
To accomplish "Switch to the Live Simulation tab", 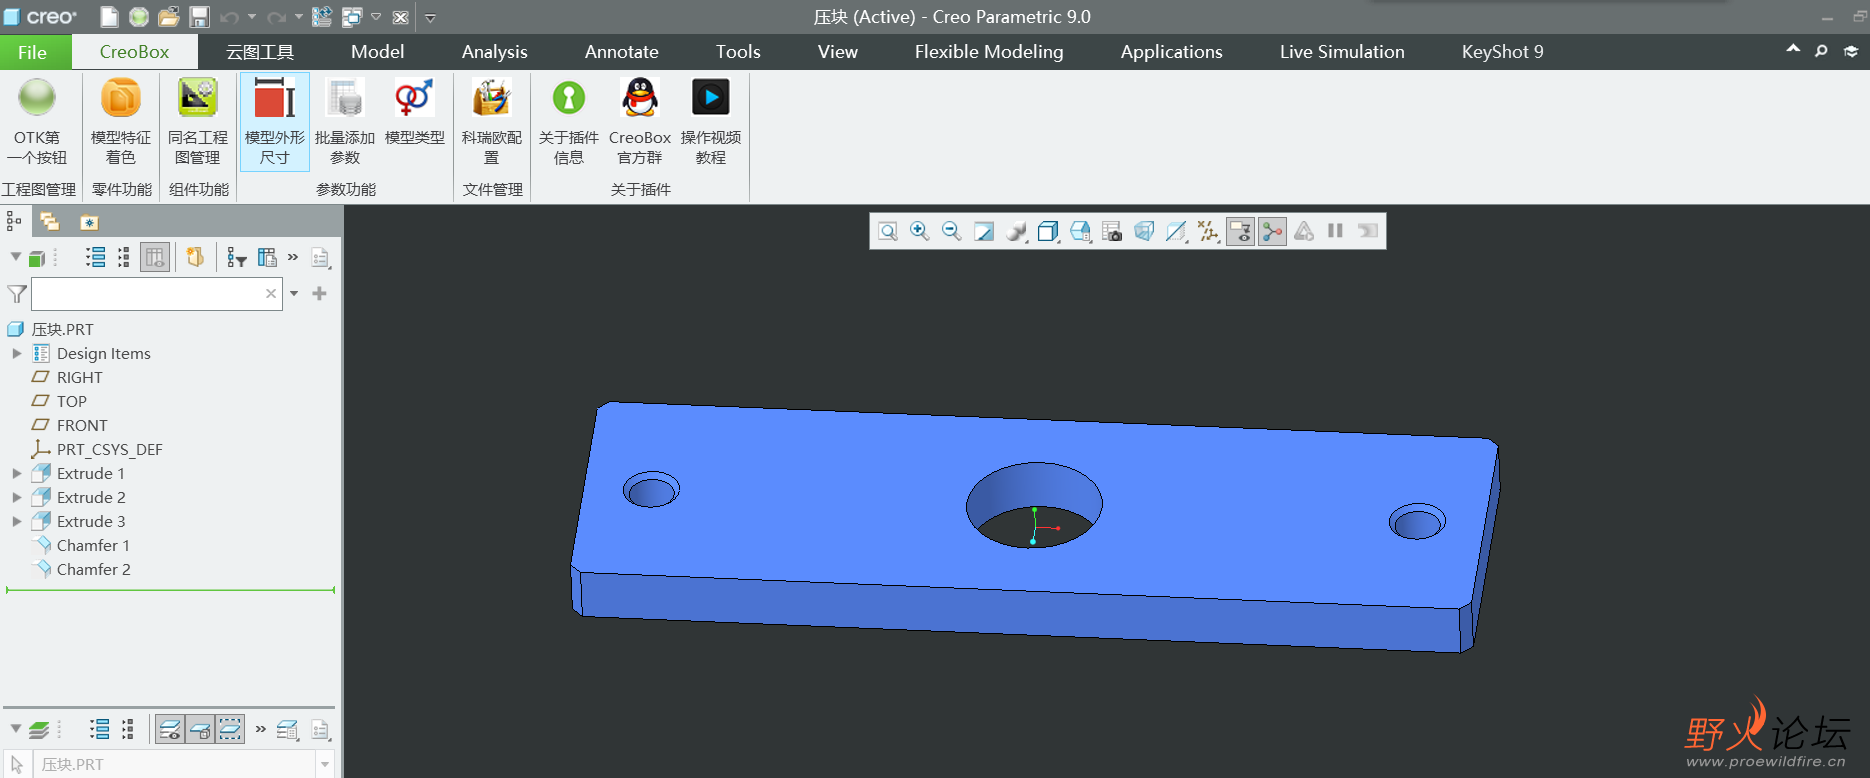I will click(x=1342, y=52).
